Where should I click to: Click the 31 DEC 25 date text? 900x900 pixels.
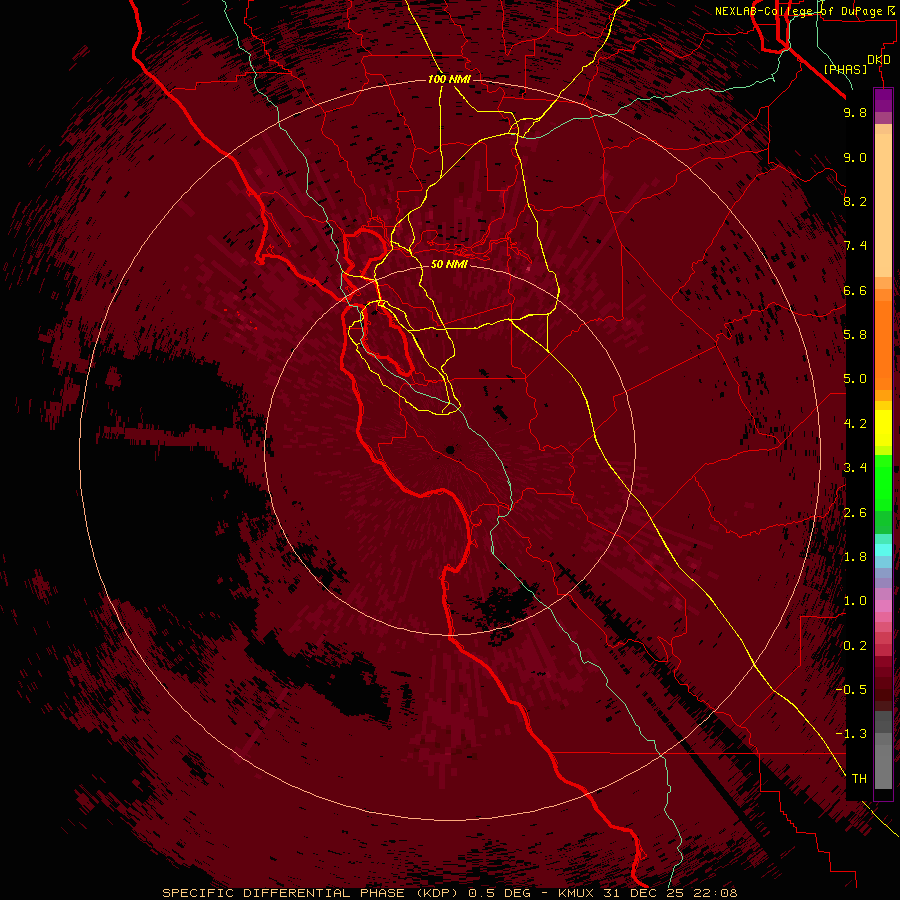(645, 893)
